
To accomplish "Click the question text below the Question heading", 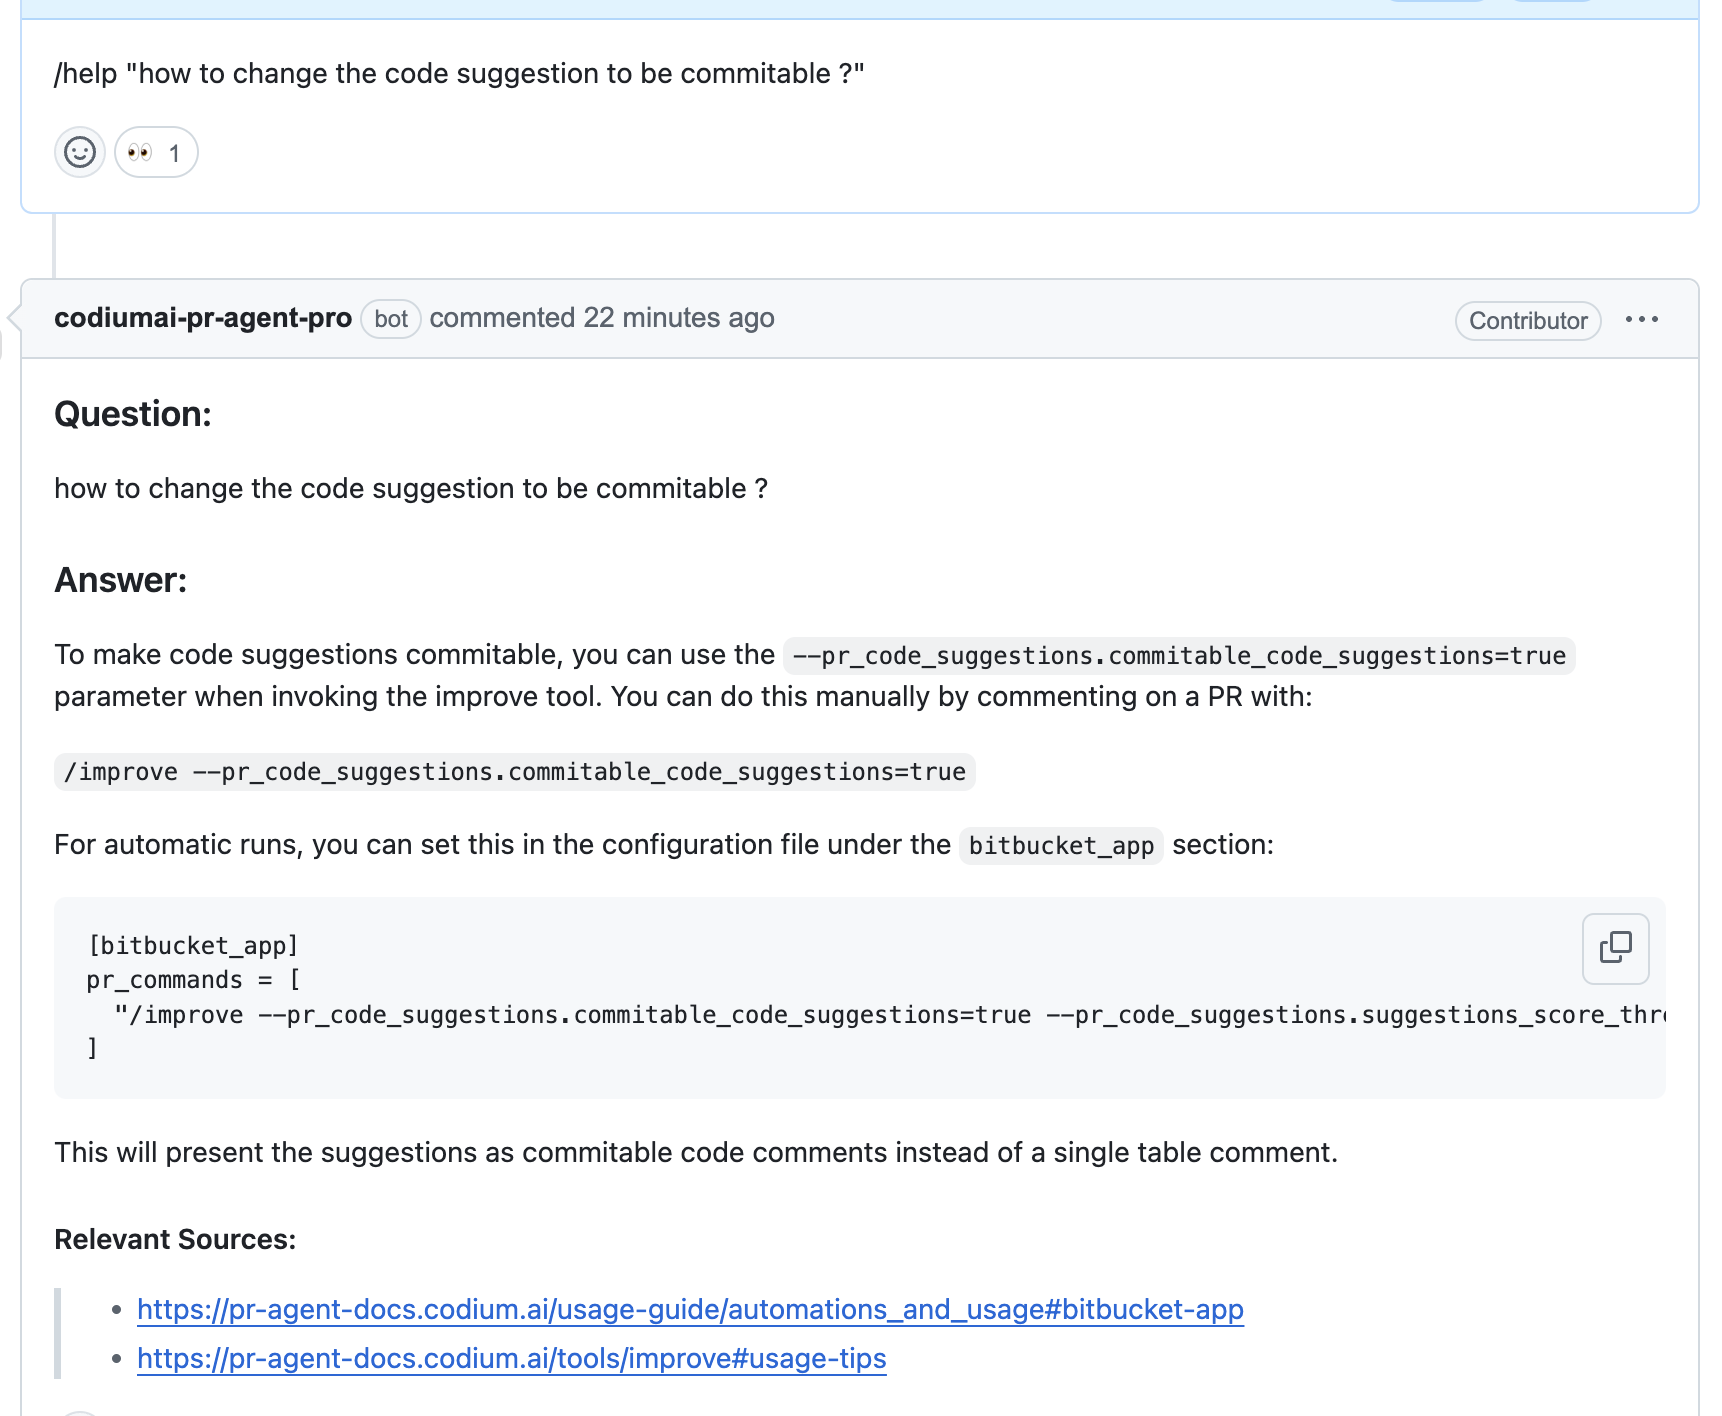I will point(411,488).
